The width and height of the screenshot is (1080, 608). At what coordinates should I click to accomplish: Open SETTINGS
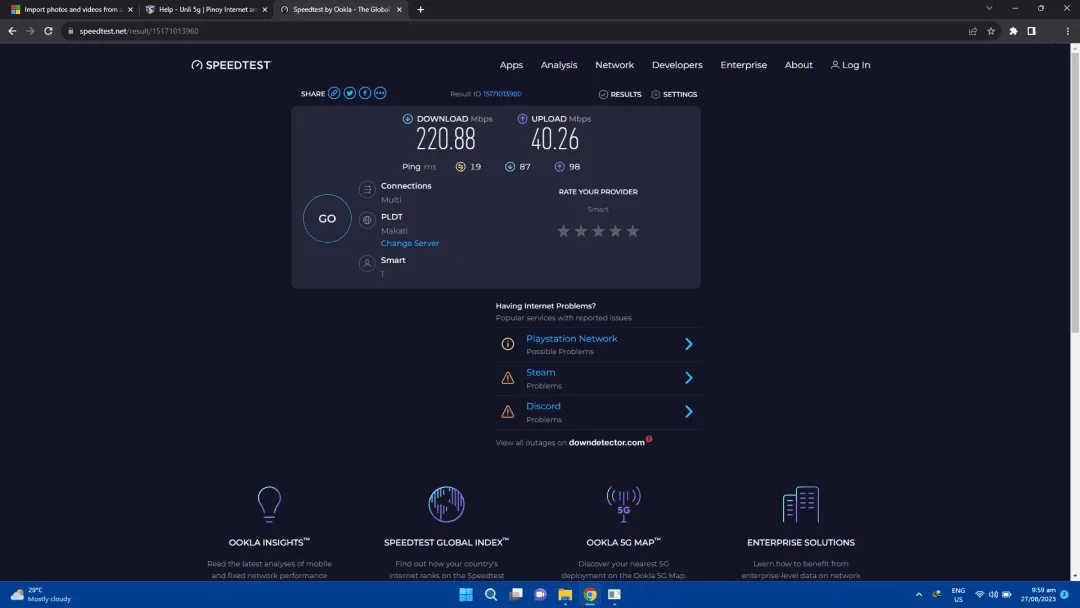pos(674,94)
